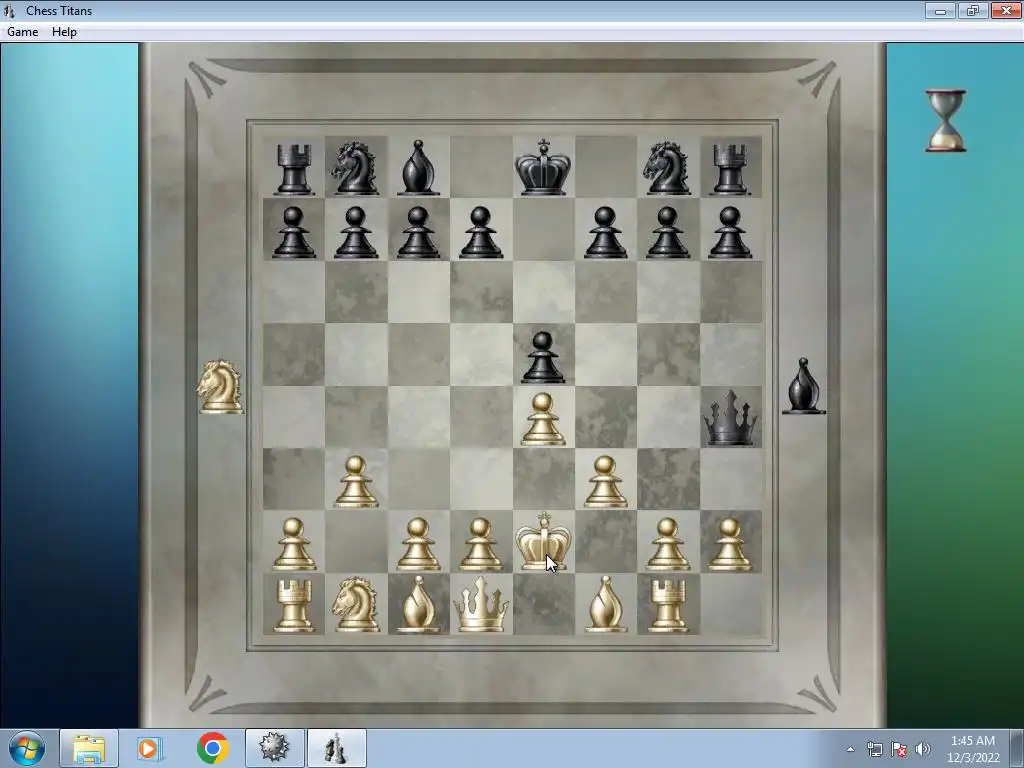This screenshot has height=768, width=1024.
Task: Open the Game menu
Action: tap(22, 31)
